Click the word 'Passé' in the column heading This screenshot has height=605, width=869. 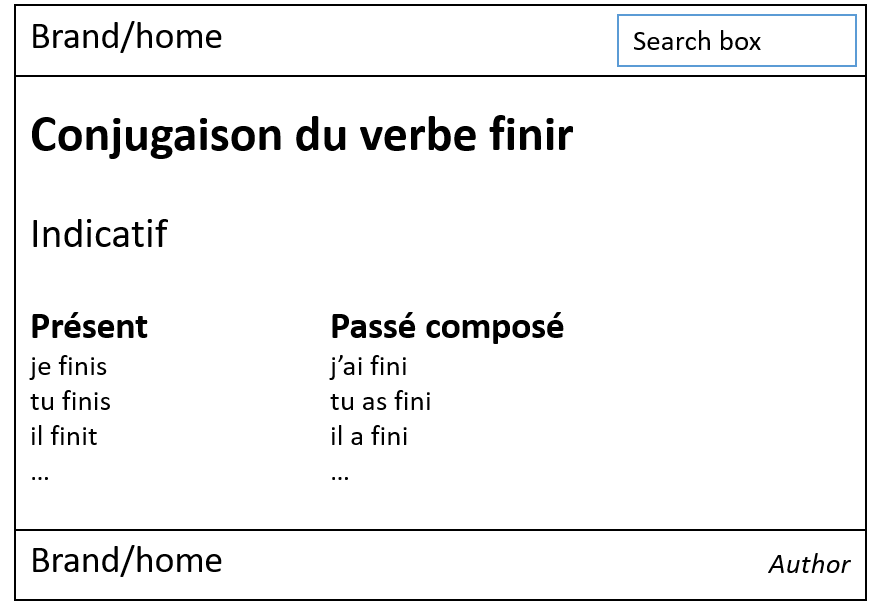(372, 327)
